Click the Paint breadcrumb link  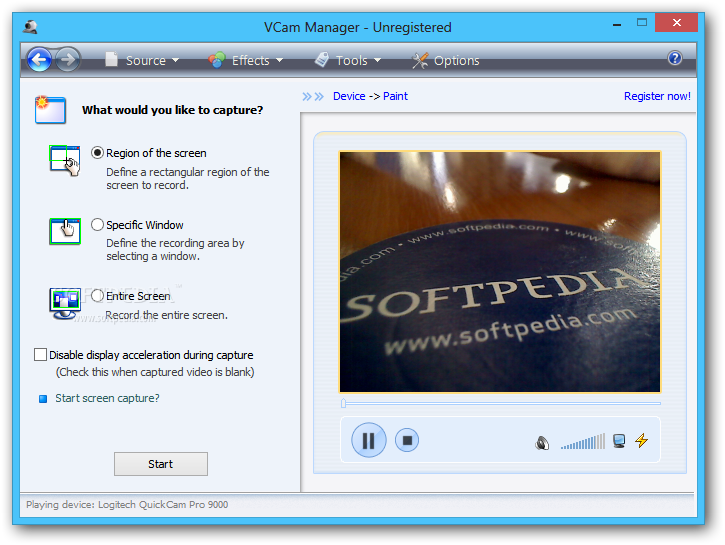click(x=395, y=96)
